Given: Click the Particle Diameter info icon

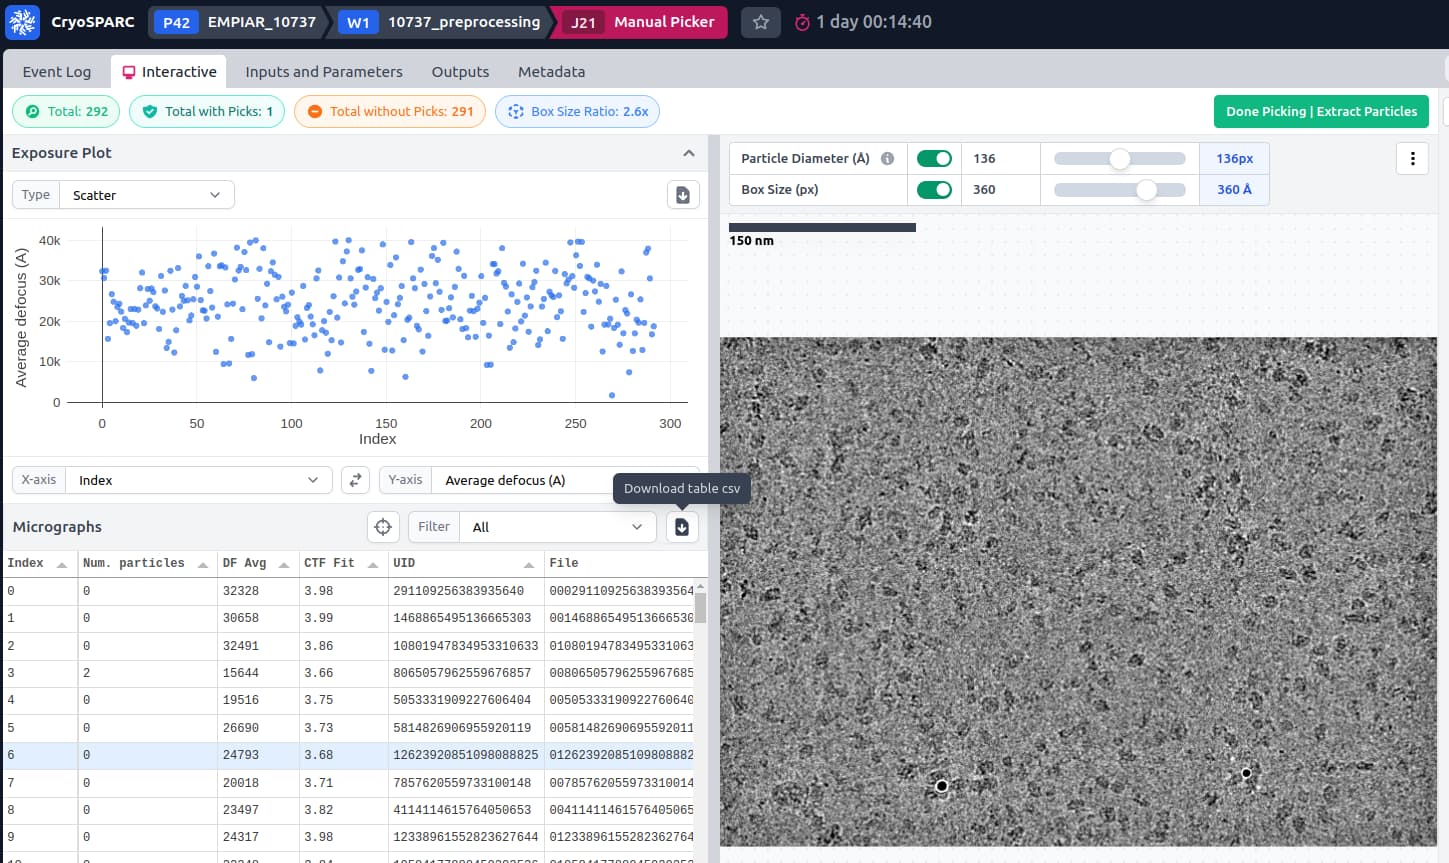Looking at the screenshot, I should pos(887,158).
